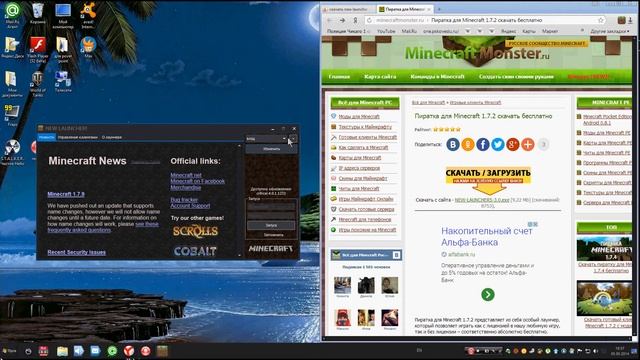Share page via VKontakte icon
The image size is (640, 360).
point(453,144)
